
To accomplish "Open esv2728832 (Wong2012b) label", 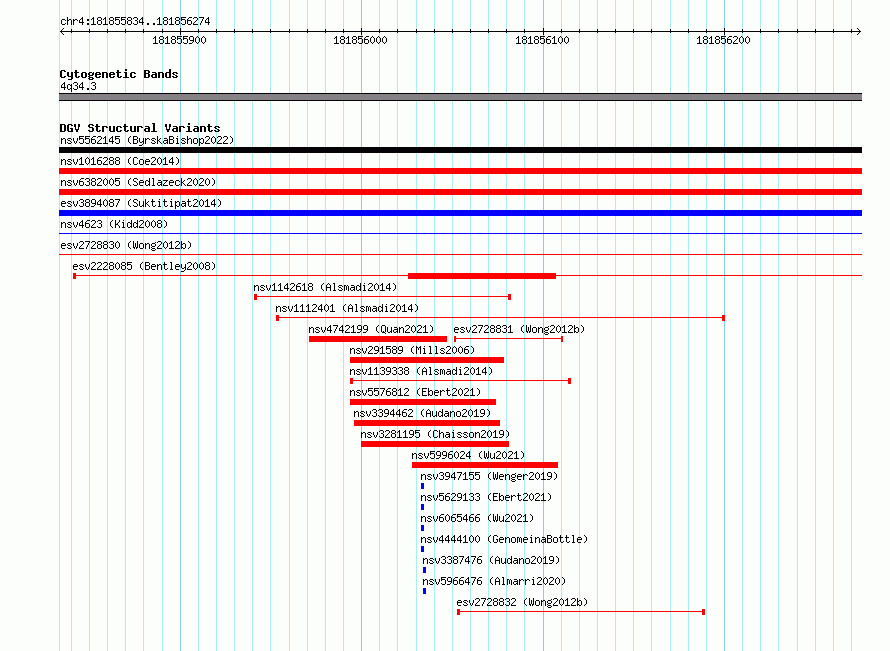I will click(x=522, y=602).
